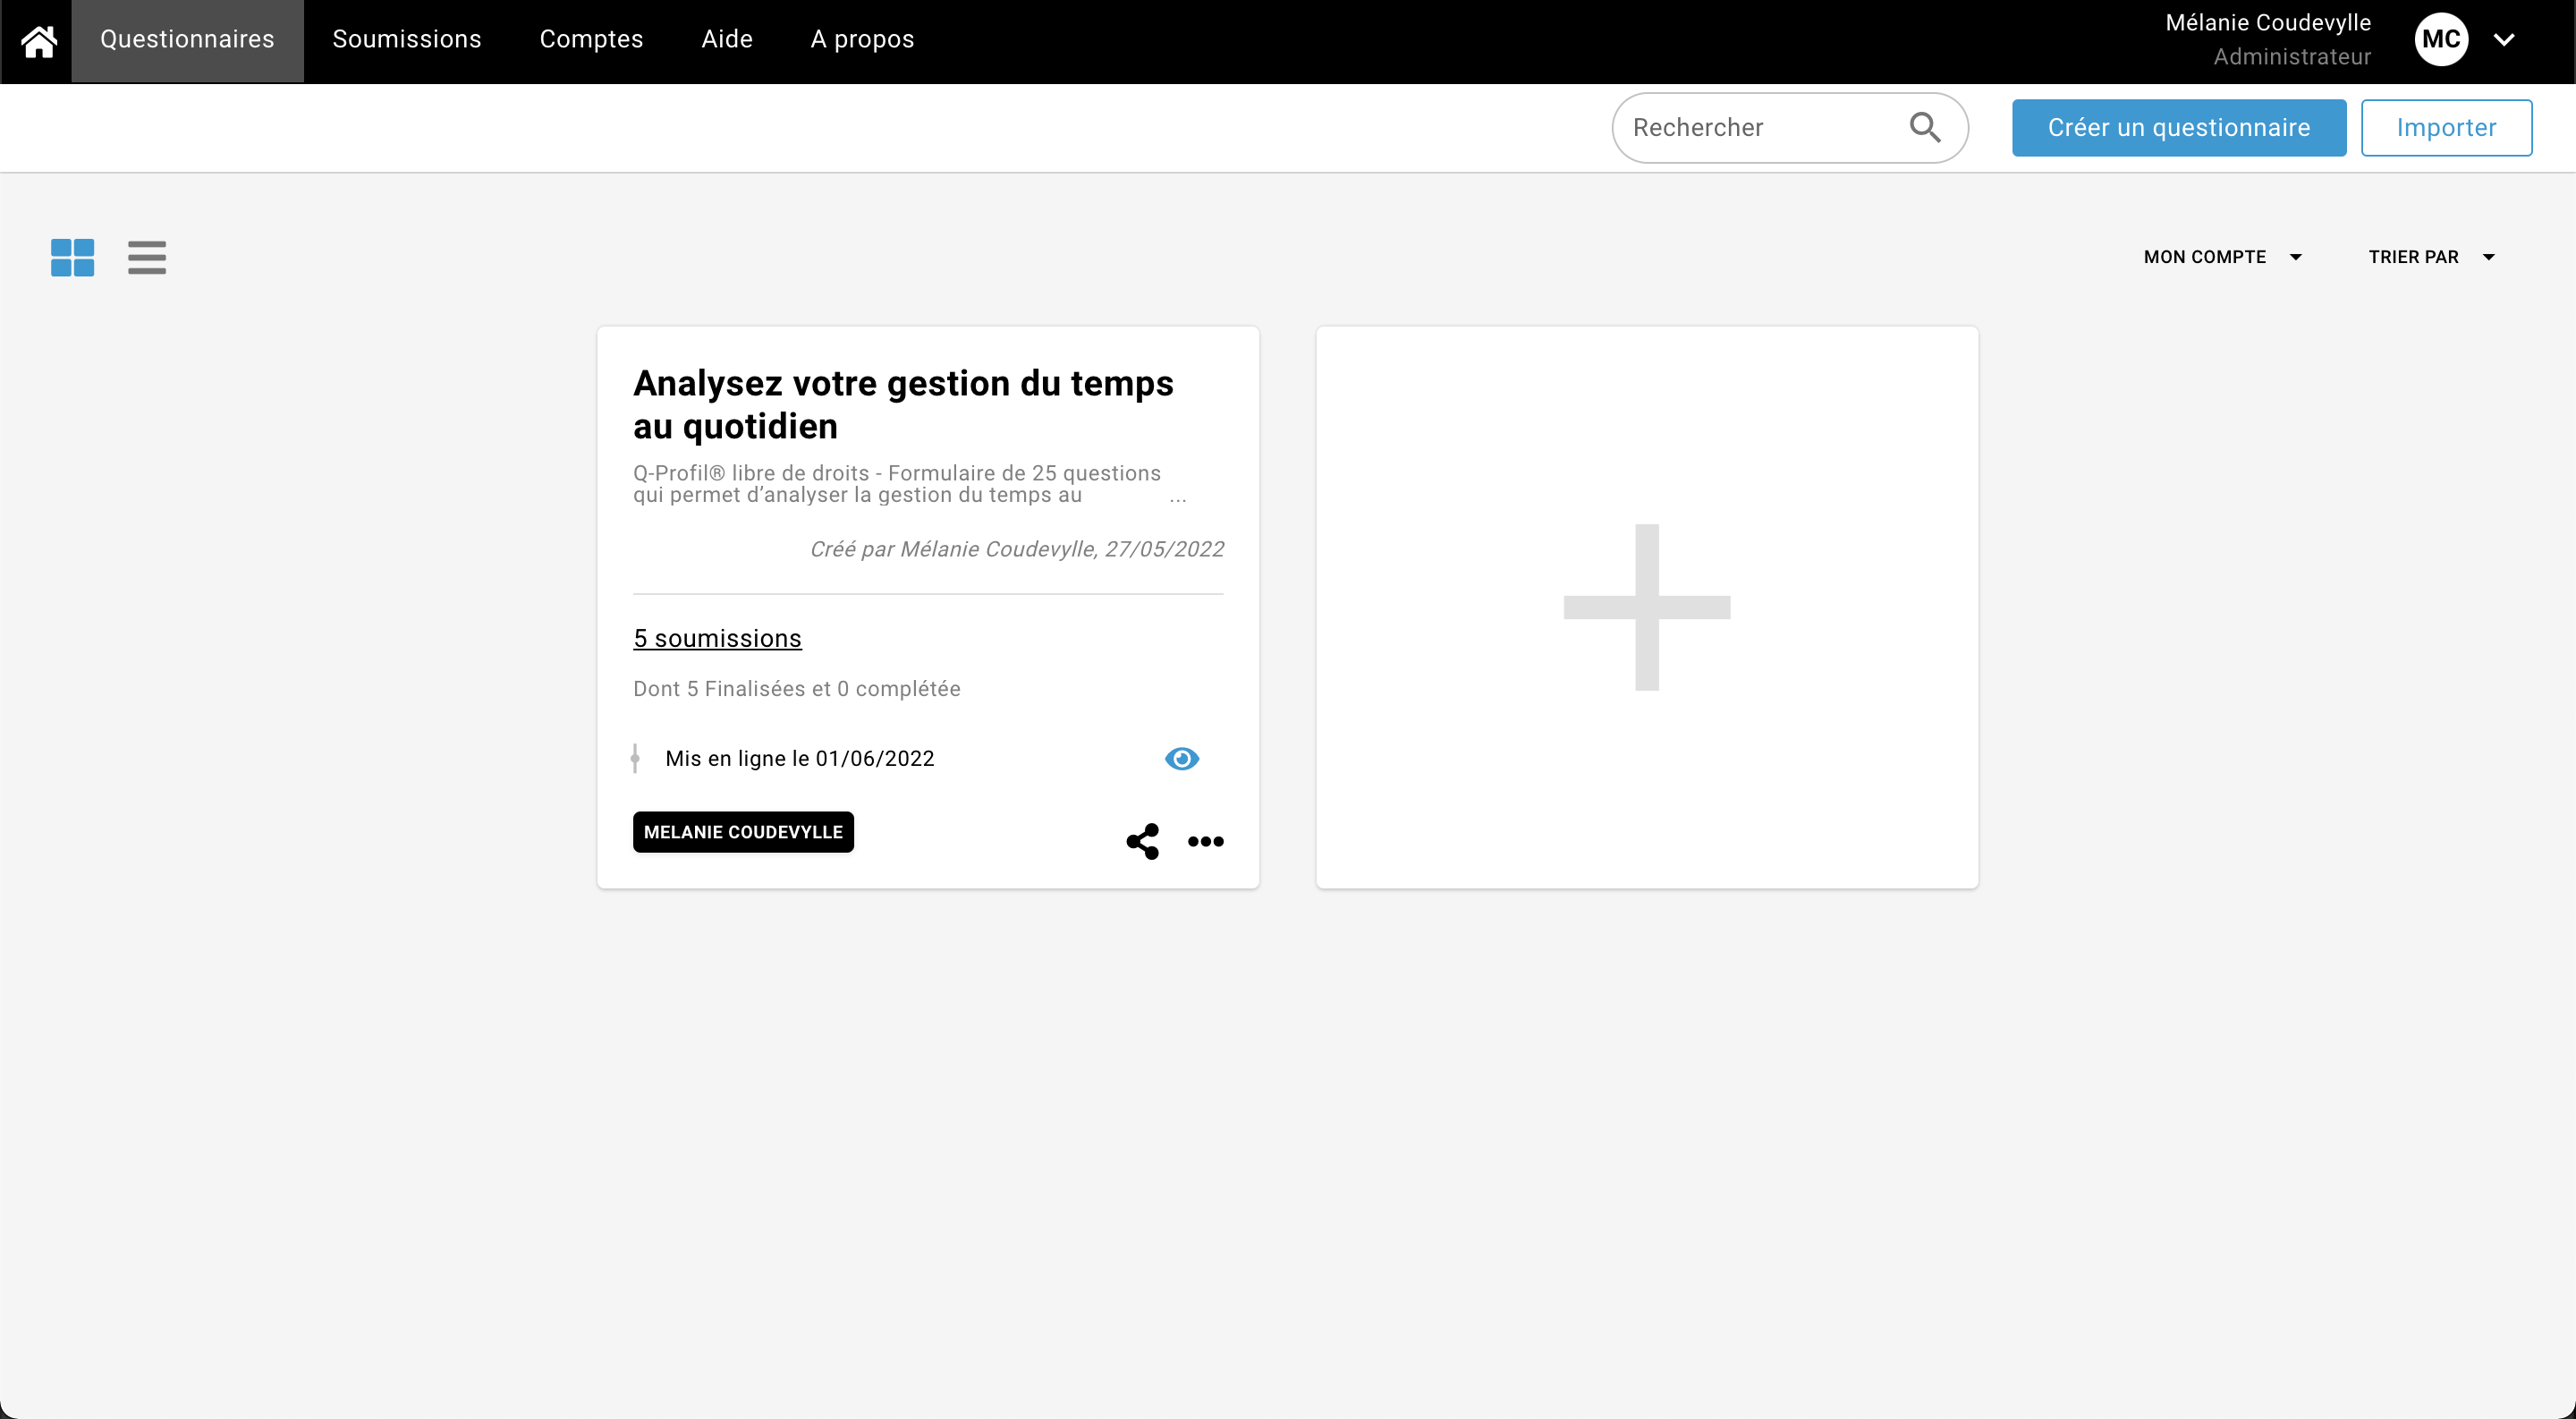Click the Créer un questionnaire button
The image size is (2576, 1419).
pos(2178,127)
